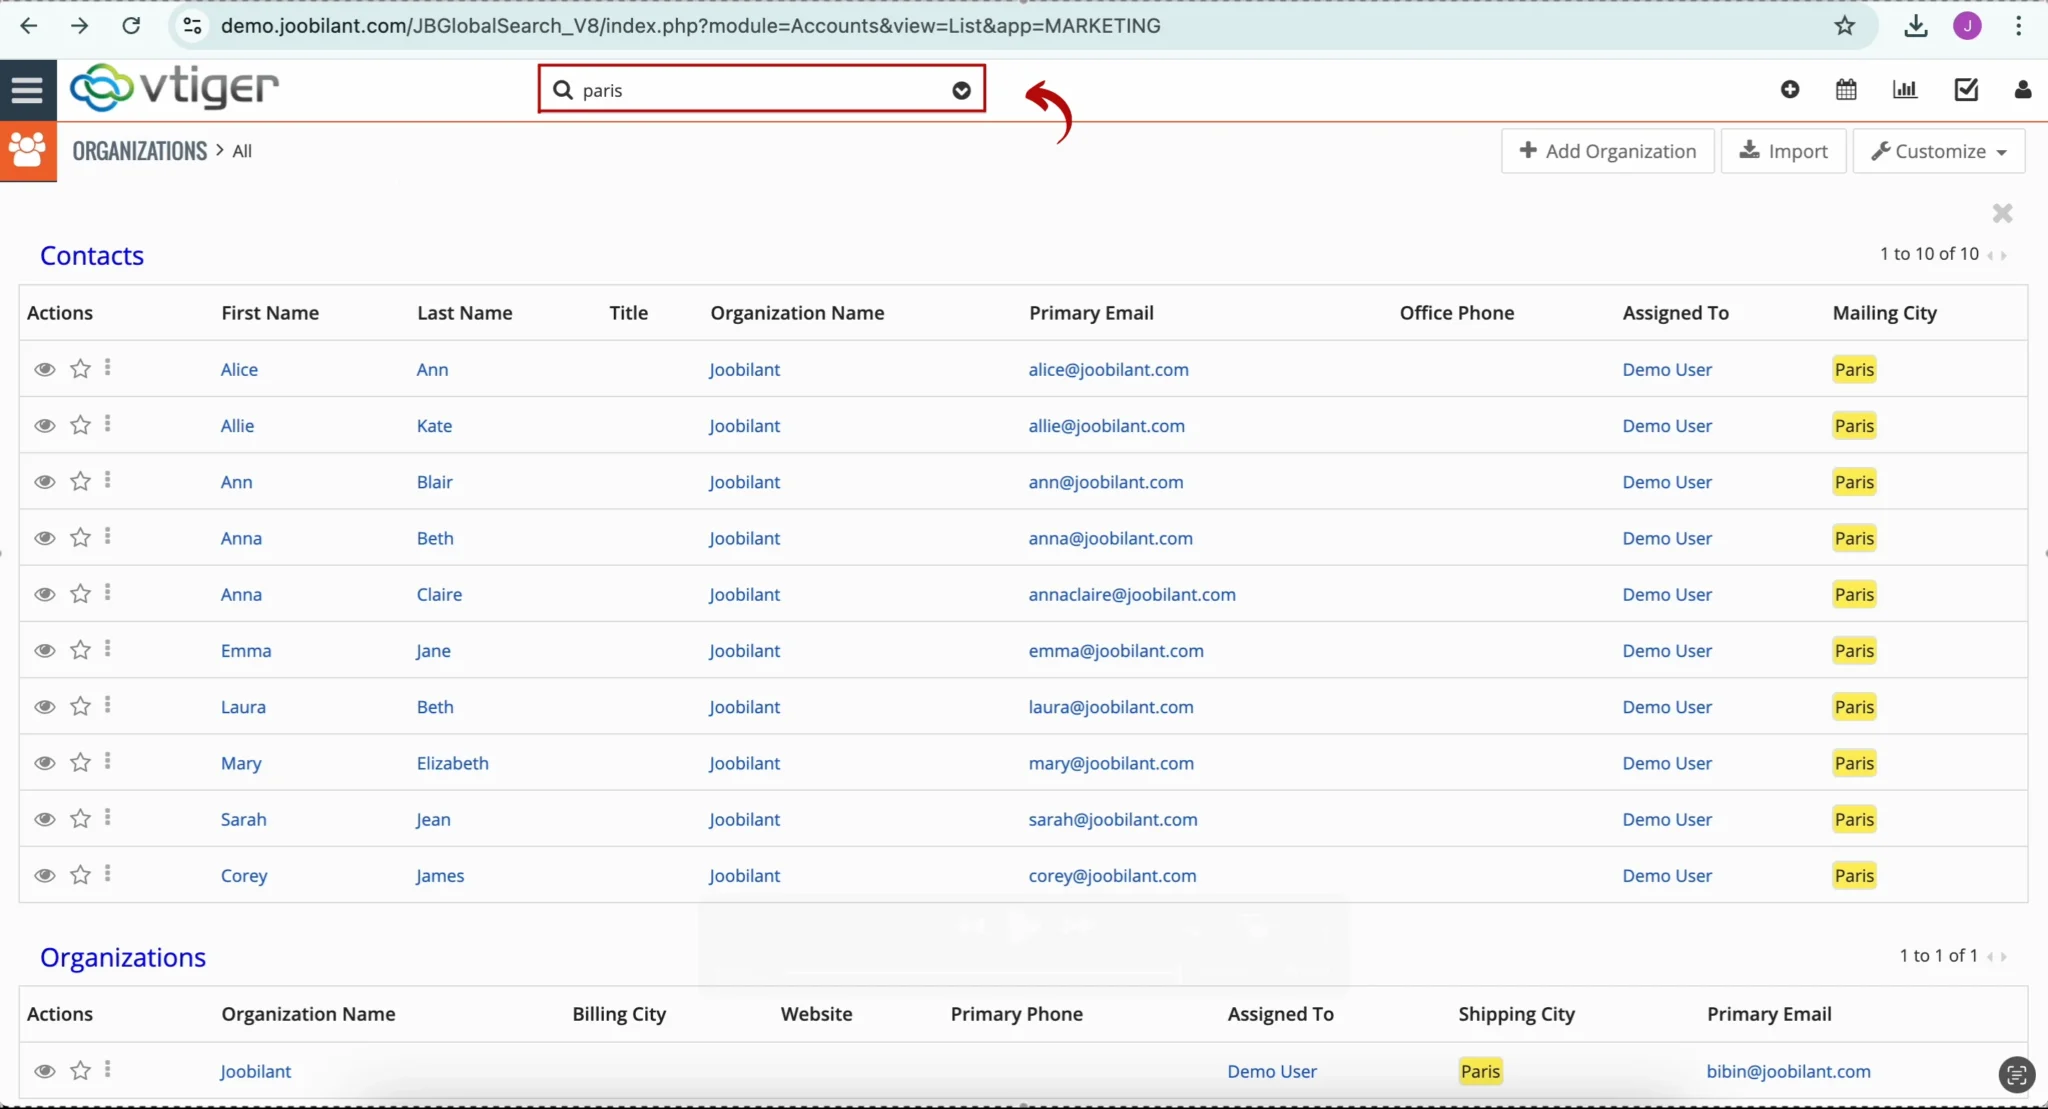Preview Joobilant organization with the eye icon
The width and height of the screenshot is (2048, 1109).
(45, 1070)
